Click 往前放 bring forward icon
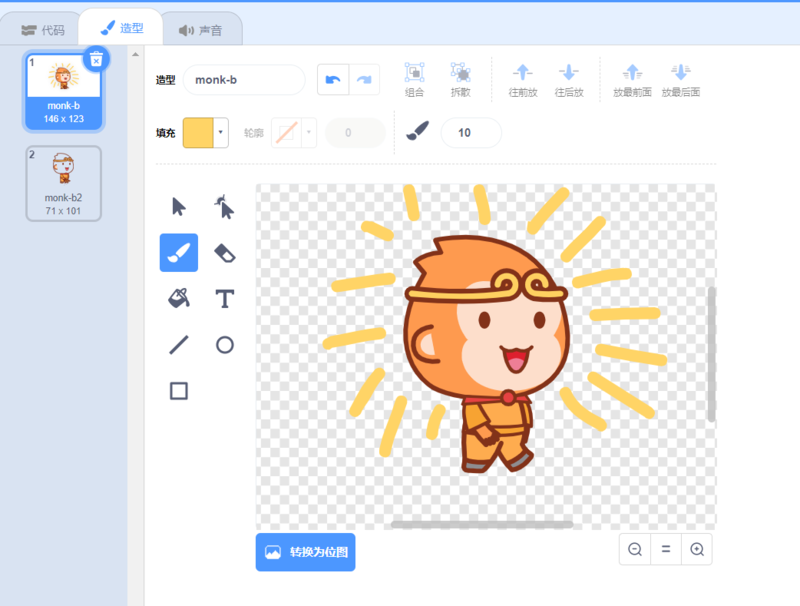This screenshot has width=800, height=606. [x=523, y=72]
